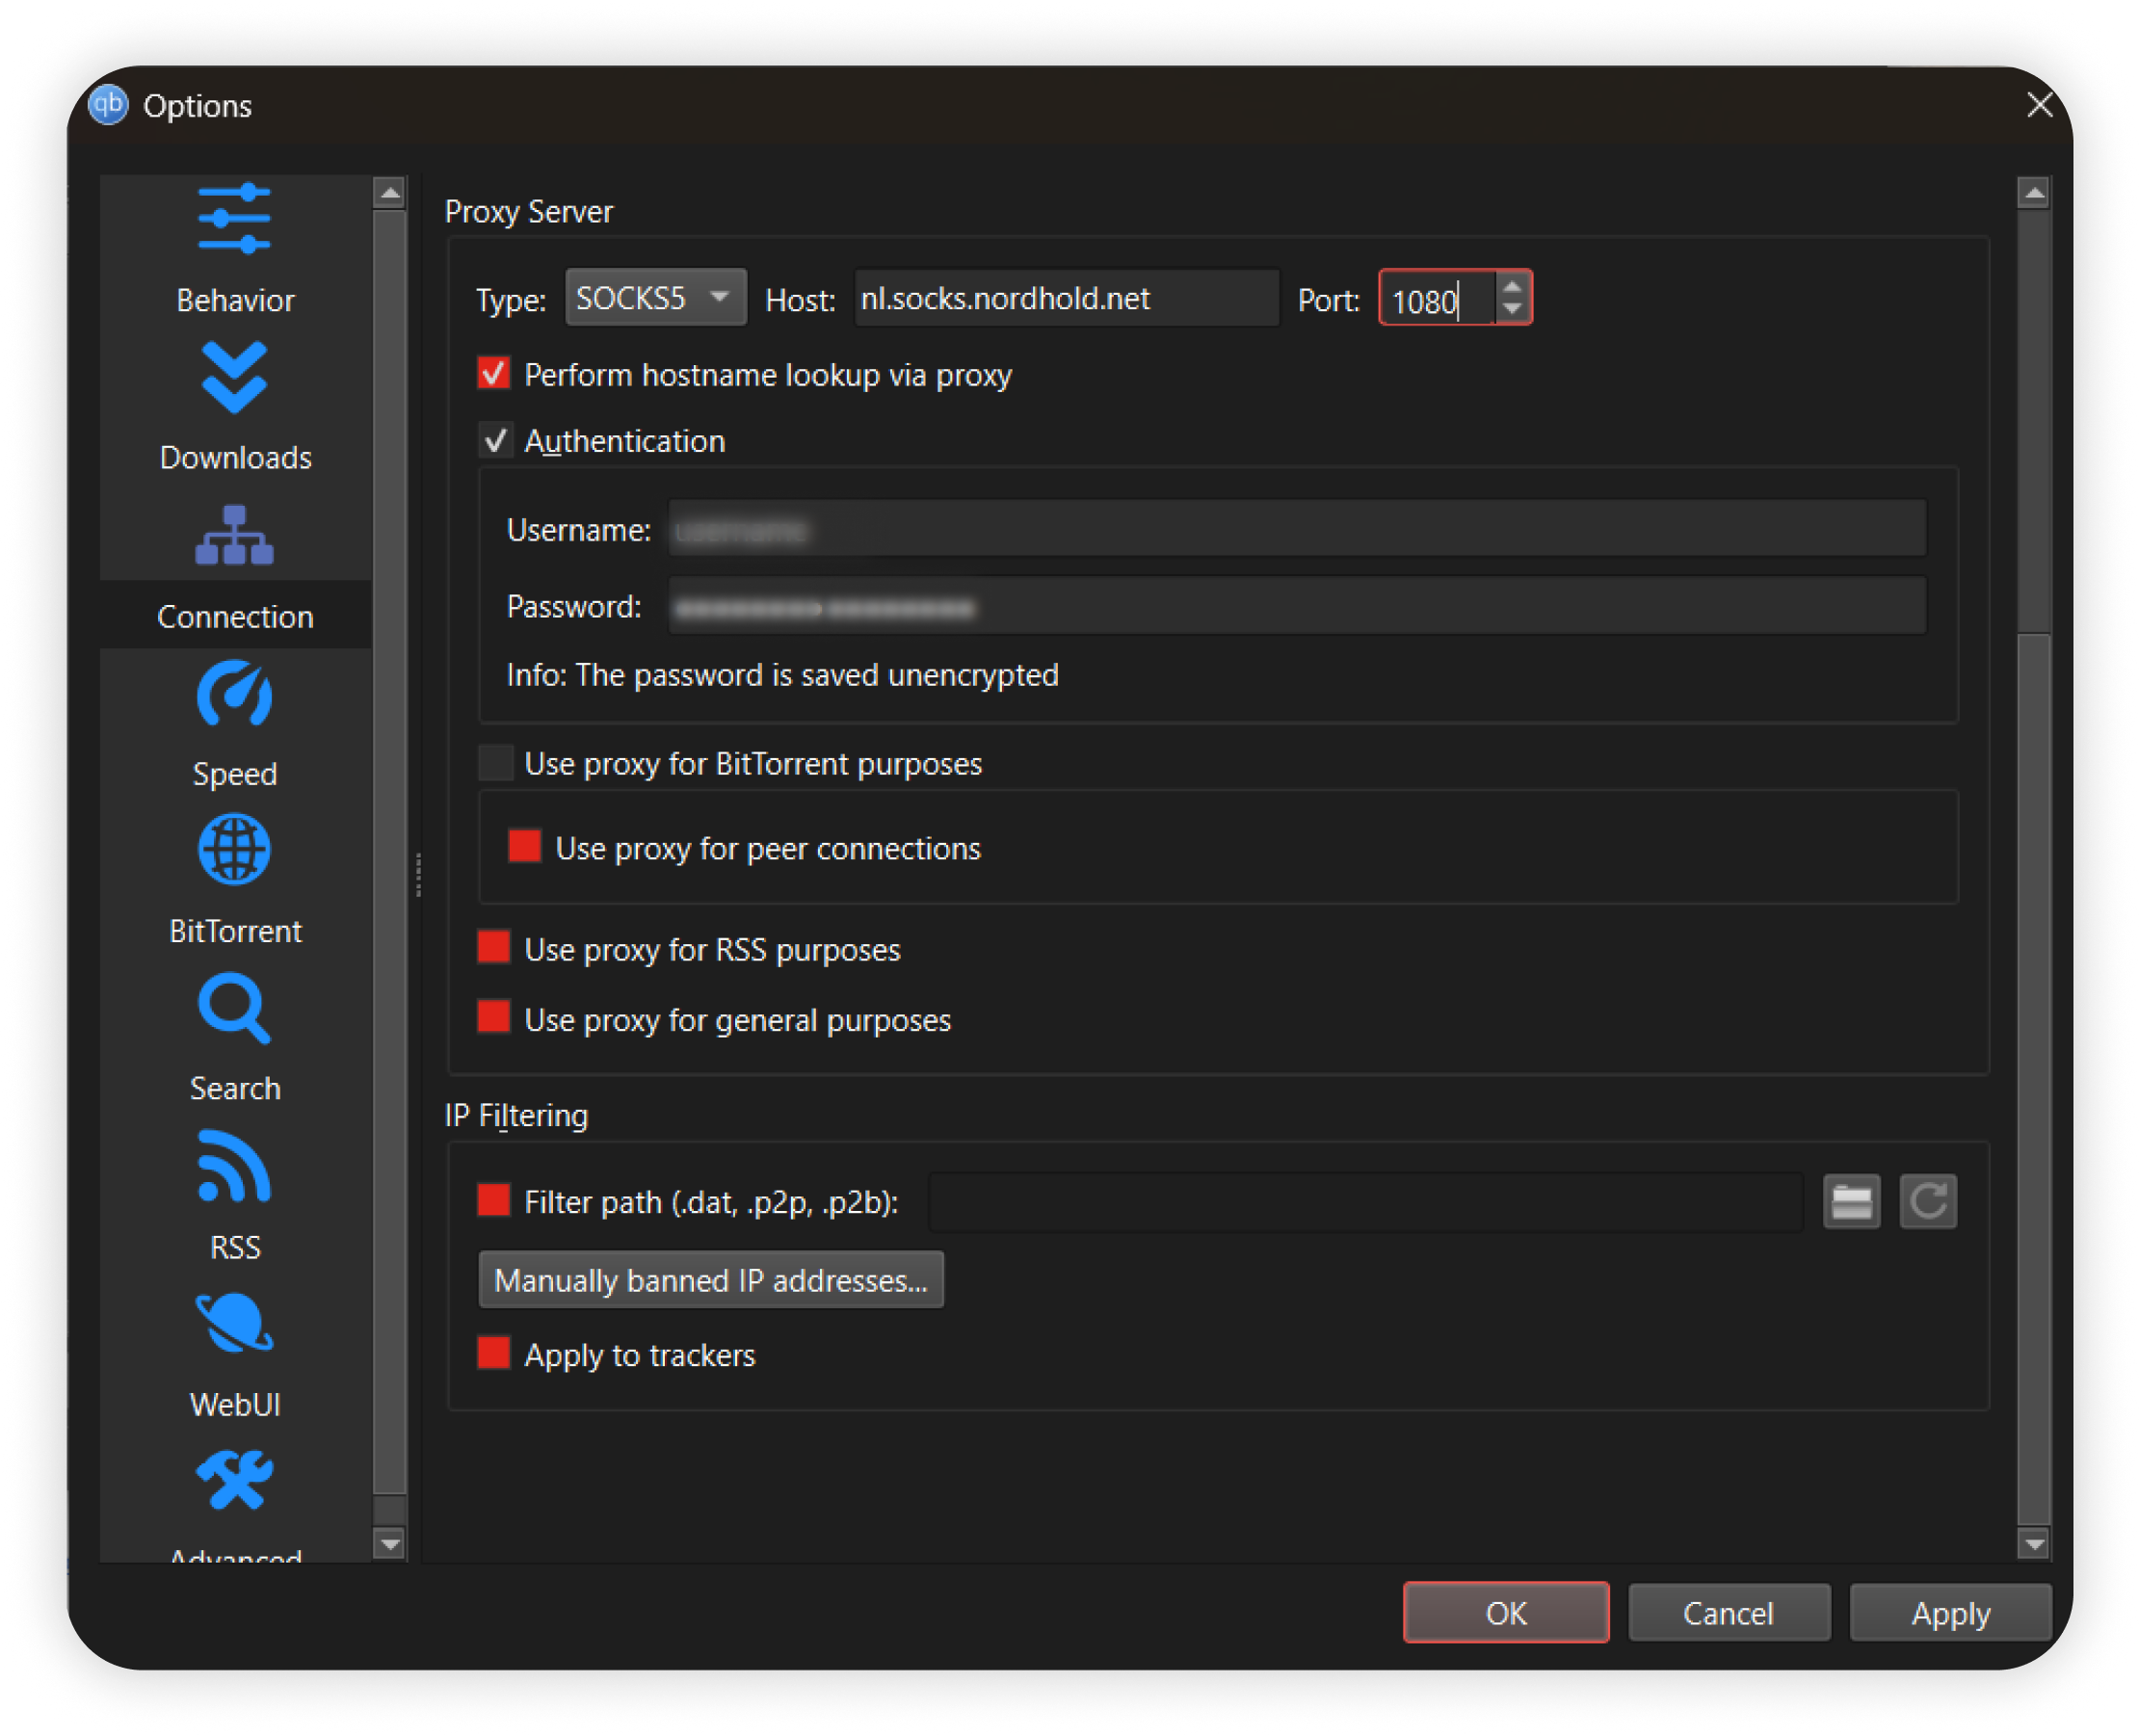Click the reload filter icon

tap(1927, 1201)
